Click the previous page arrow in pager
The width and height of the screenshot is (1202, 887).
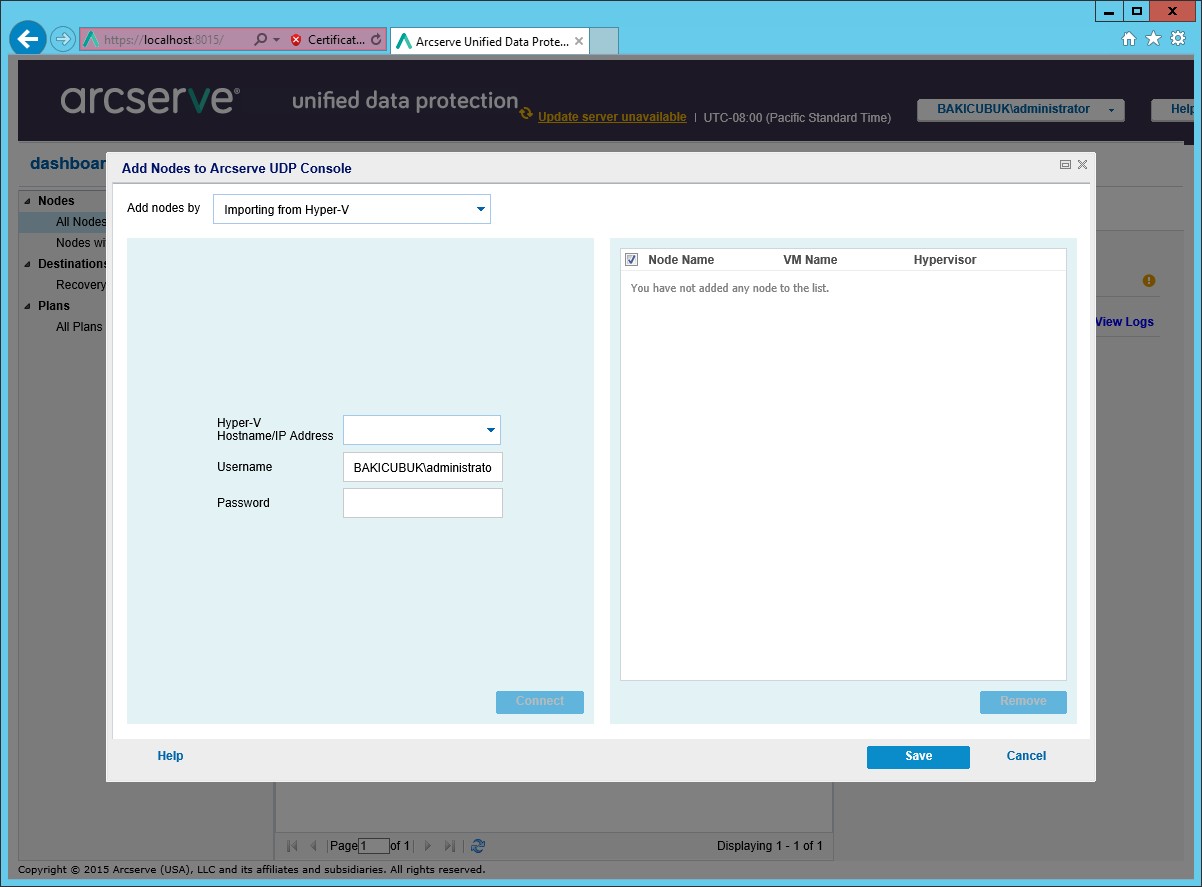coord(314,846)
